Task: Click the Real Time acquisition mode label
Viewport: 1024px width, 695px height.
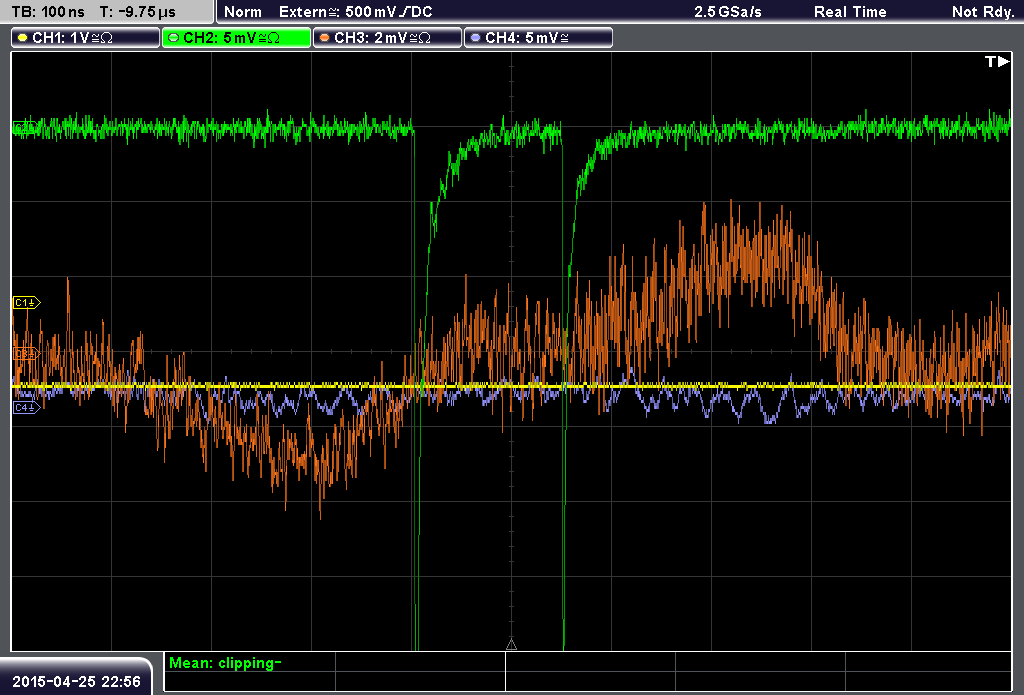Action: (850, 12)
